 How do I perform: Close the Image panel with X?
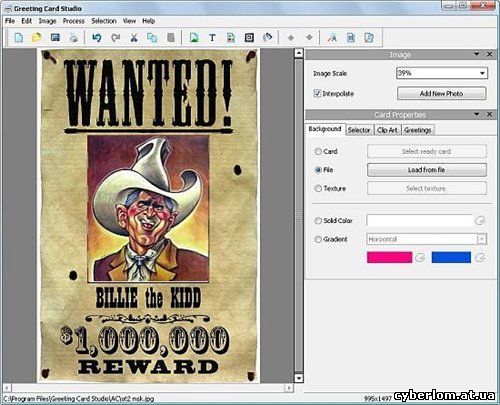tap(489, 54)
